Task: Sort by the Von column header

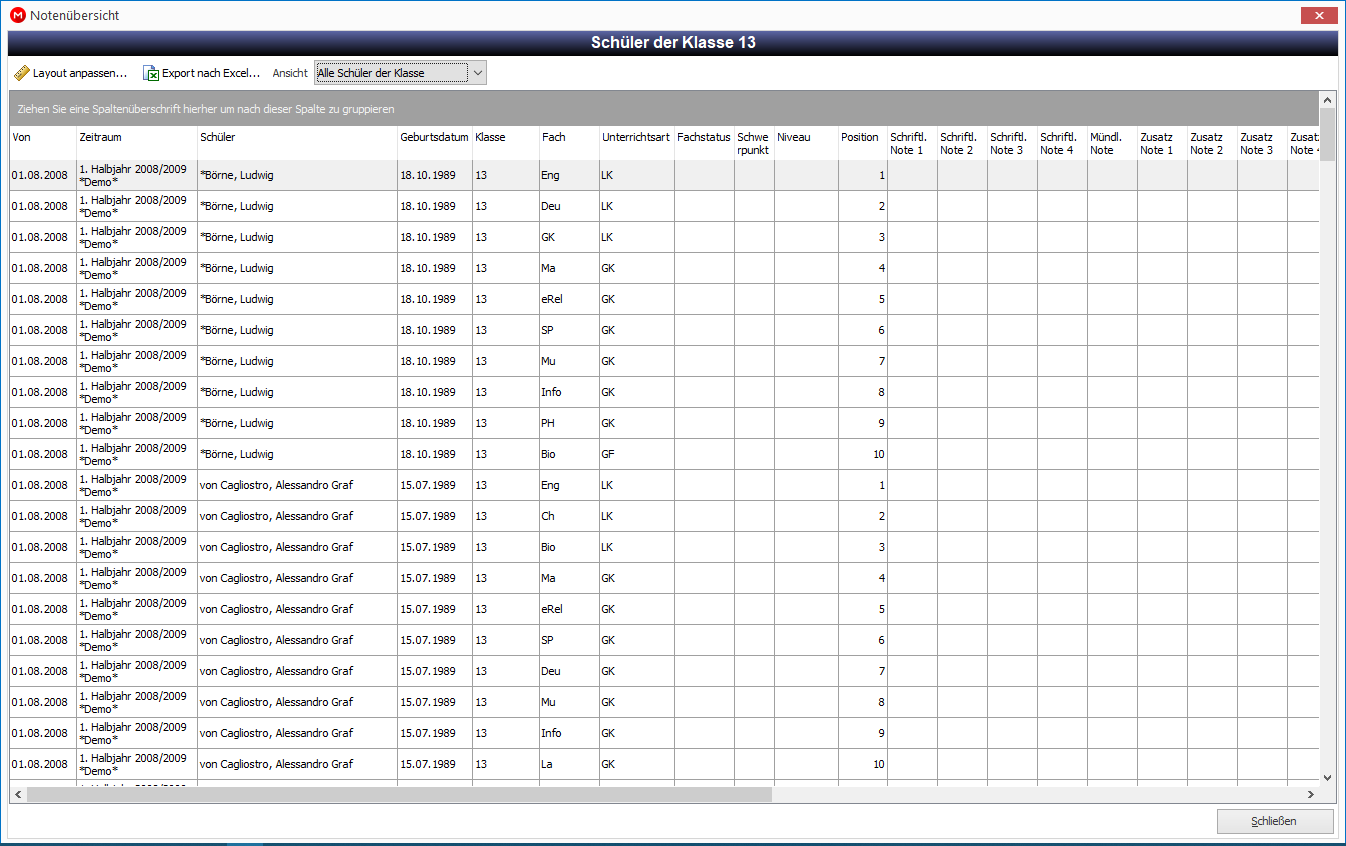Action: click(x=43, y=143)
